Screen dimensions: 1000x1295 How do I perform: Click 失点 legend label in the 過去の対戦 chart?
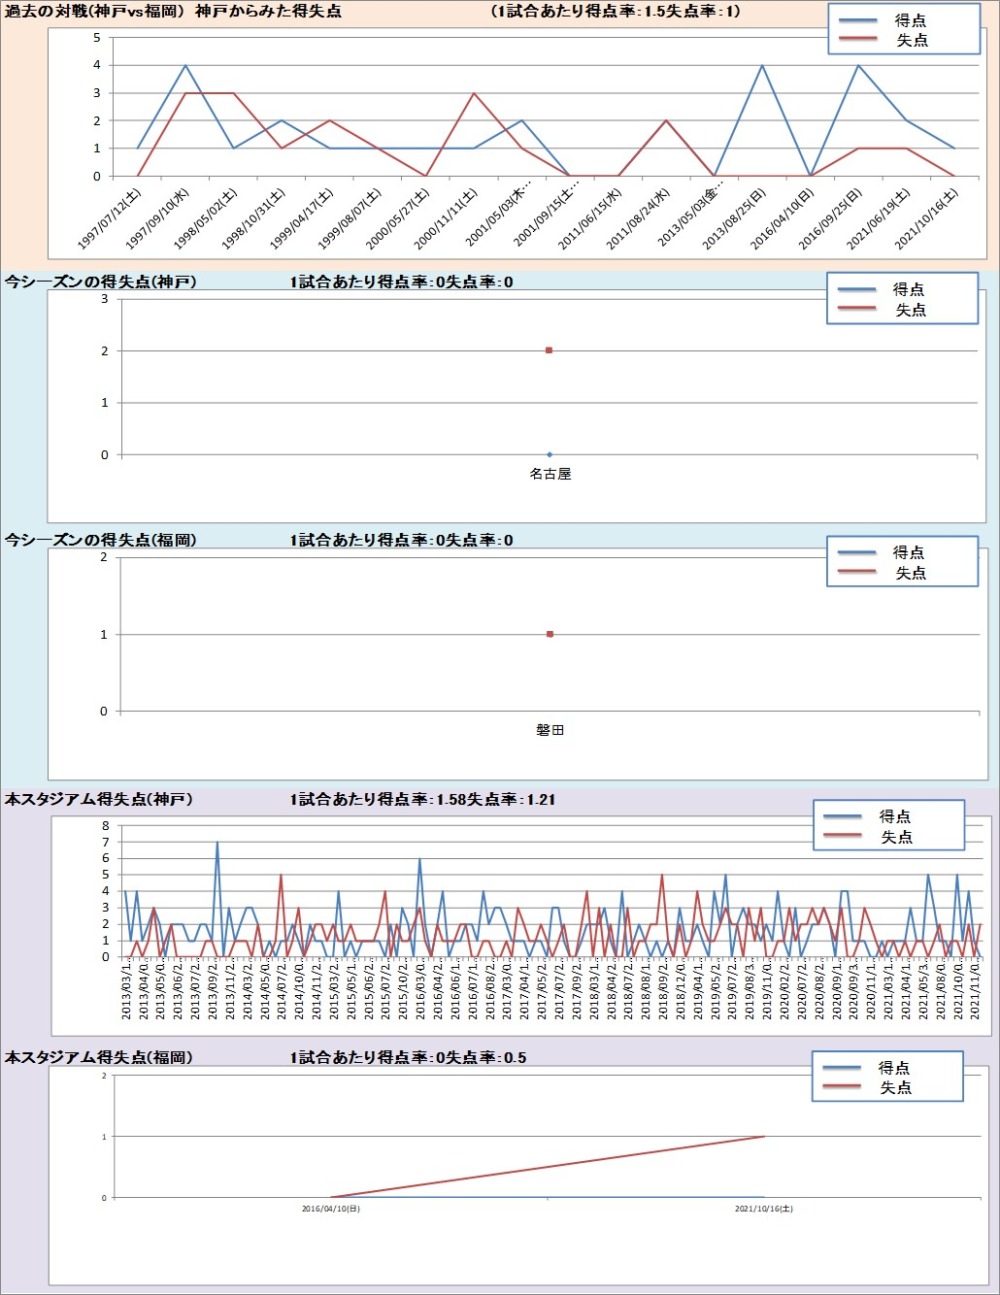tap(911, 40)
